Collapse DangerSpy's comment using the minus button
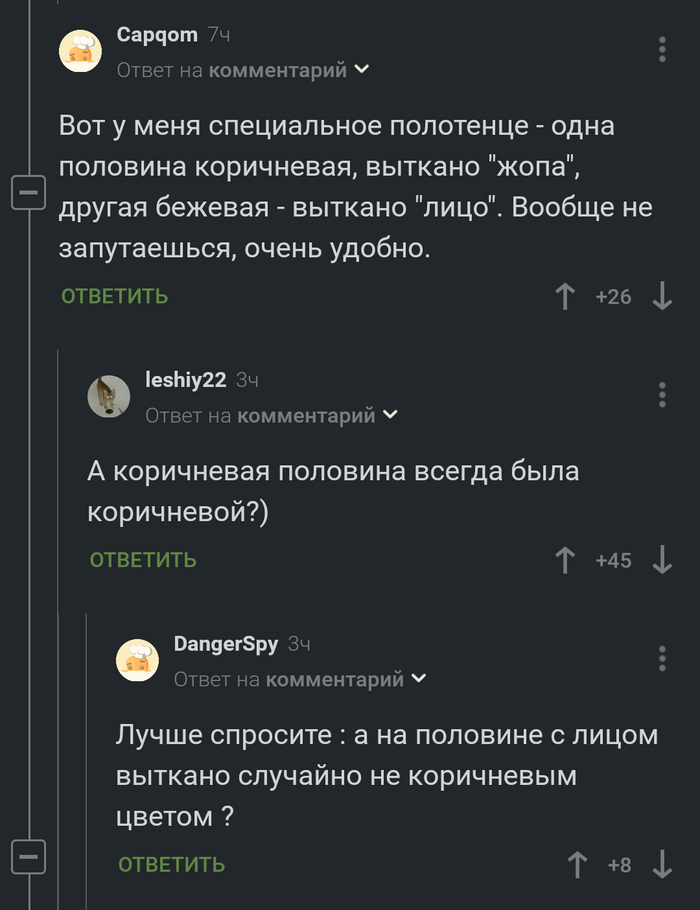The image size is (700, 910). click(x=30, y=858)
